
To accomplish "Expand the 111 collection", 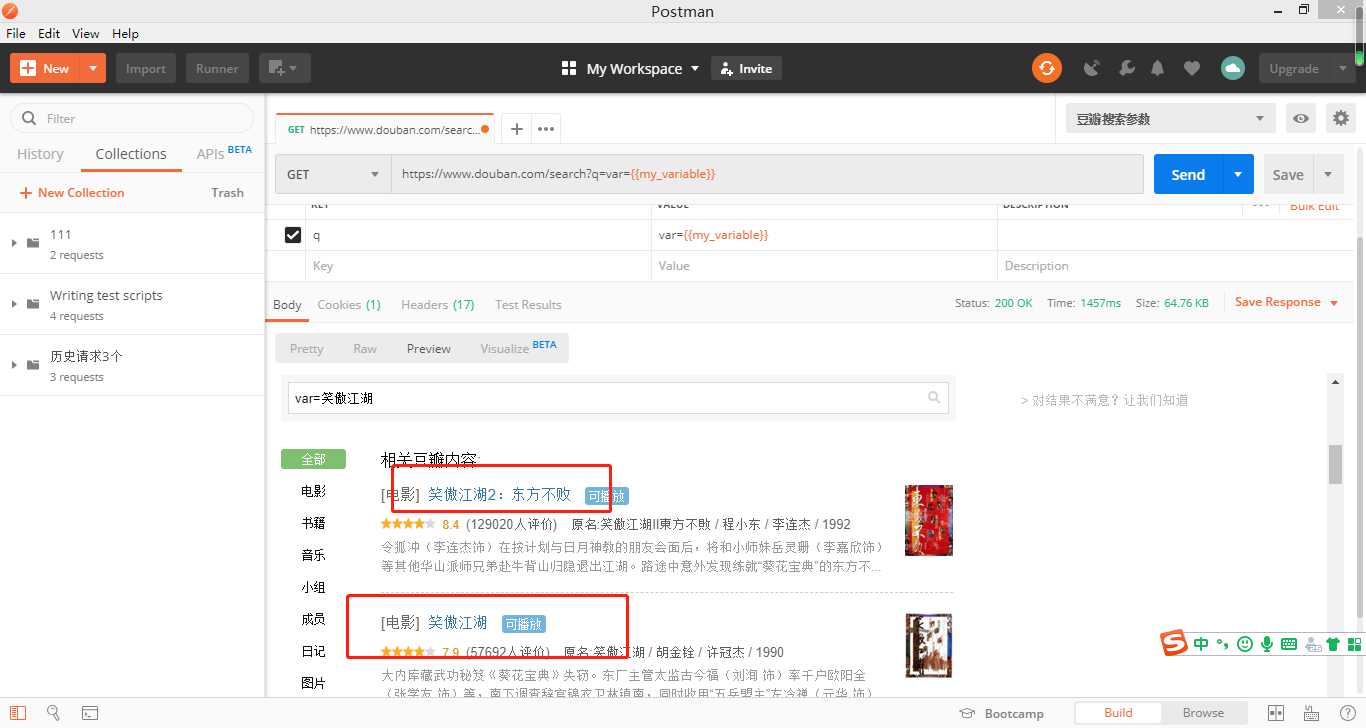I will (14, 243).
